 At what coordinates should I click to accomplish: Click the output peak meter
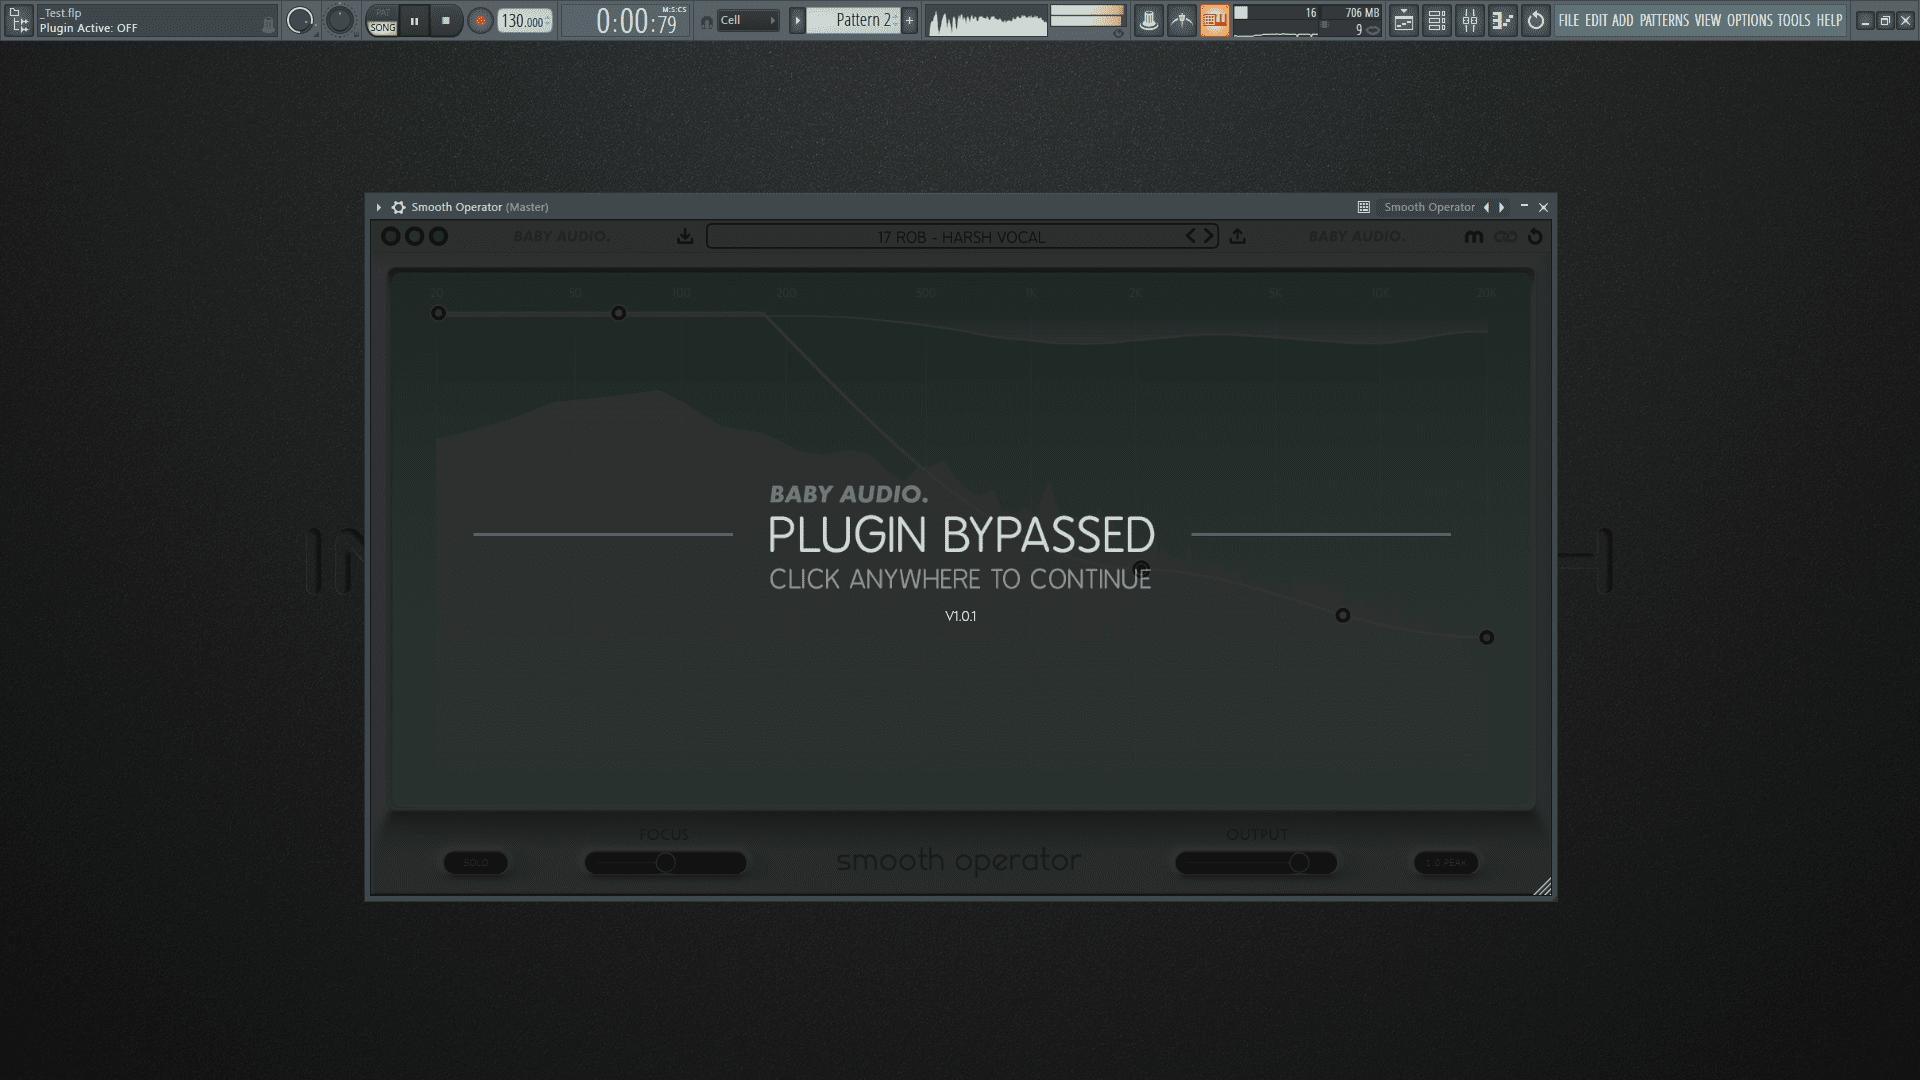(1087, 17)
